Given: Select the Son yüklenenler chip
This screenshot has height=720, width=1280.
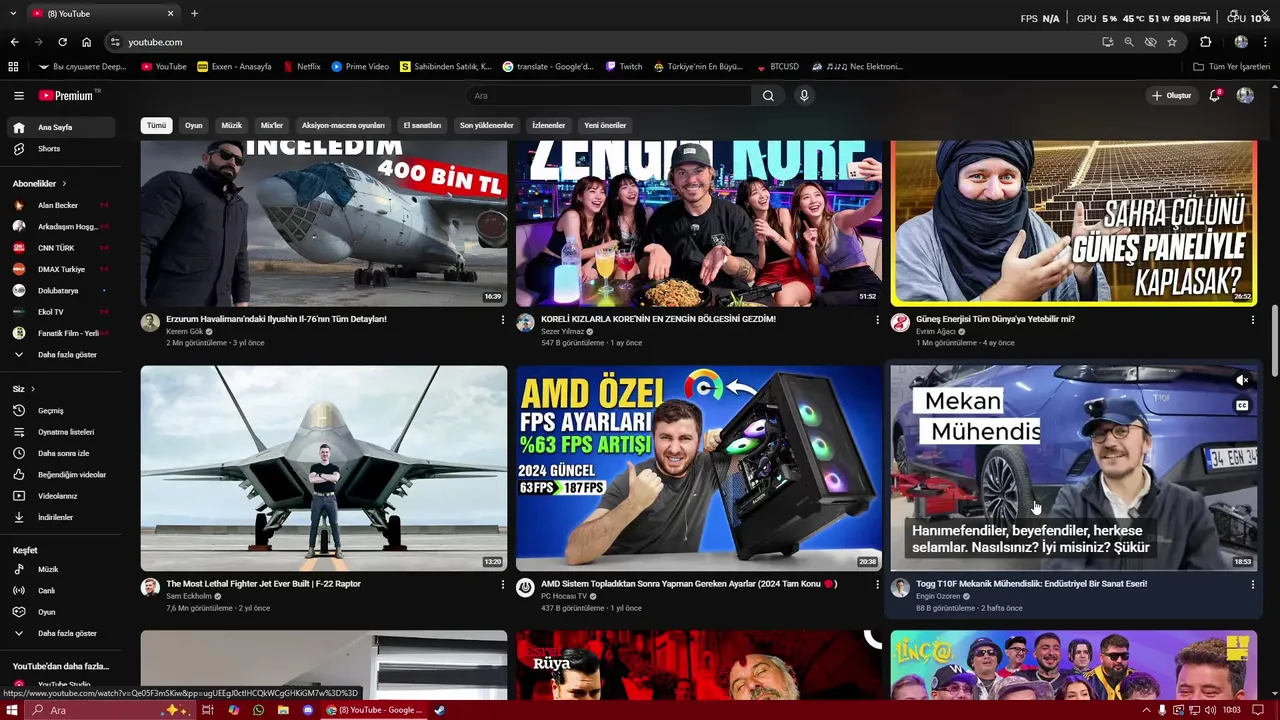Looking at the screenshot, I should [x=487, y=125].
